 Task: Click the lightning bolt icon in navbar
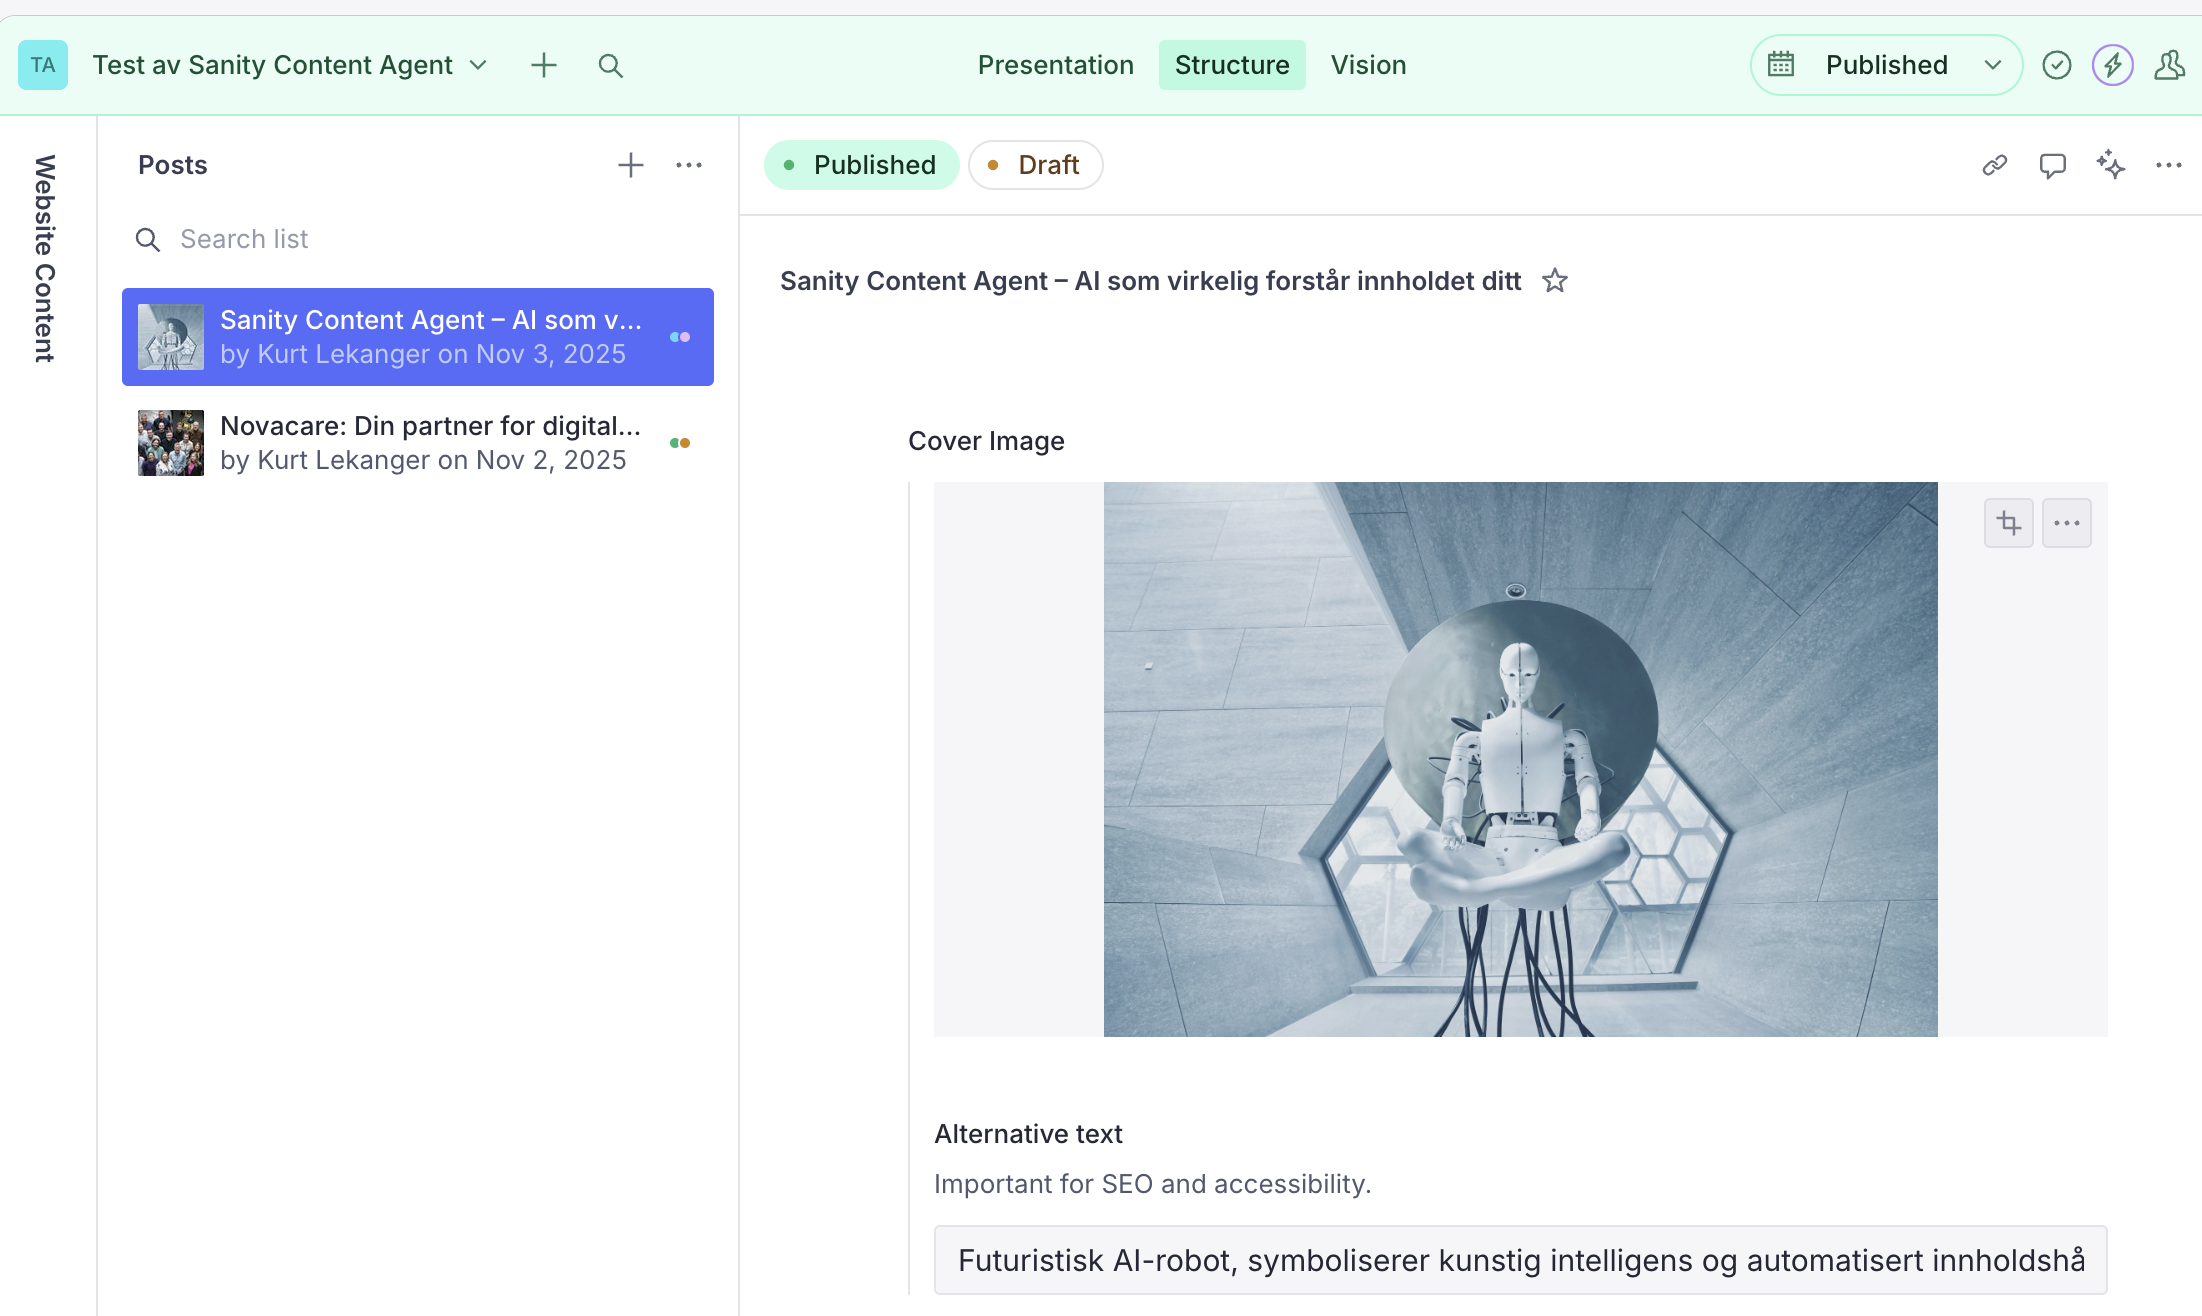pyautogui.click(x=2112, y=66)
